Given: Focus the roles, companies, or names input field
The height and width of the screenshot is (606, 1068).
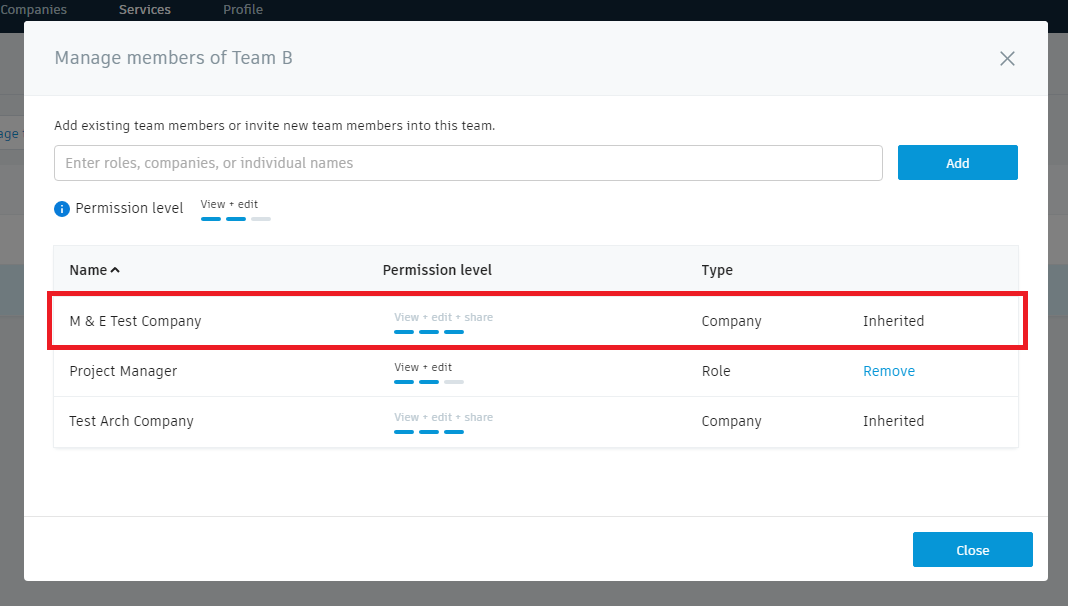Looking at the screenshot, I should 468,163.
